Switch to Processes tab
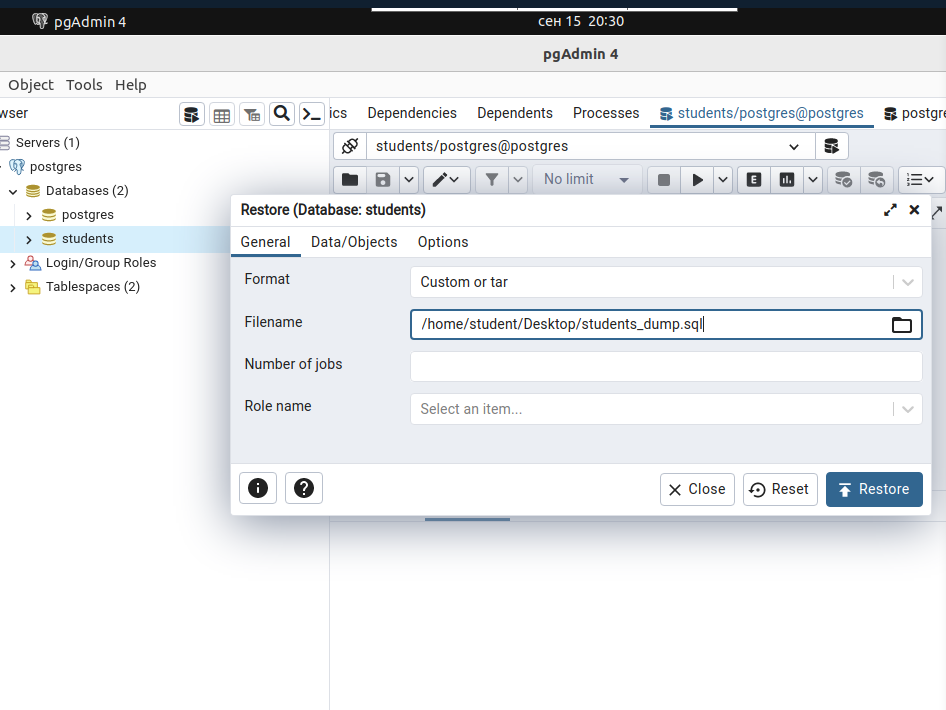The image size is (946, 710). coord(606,113)
